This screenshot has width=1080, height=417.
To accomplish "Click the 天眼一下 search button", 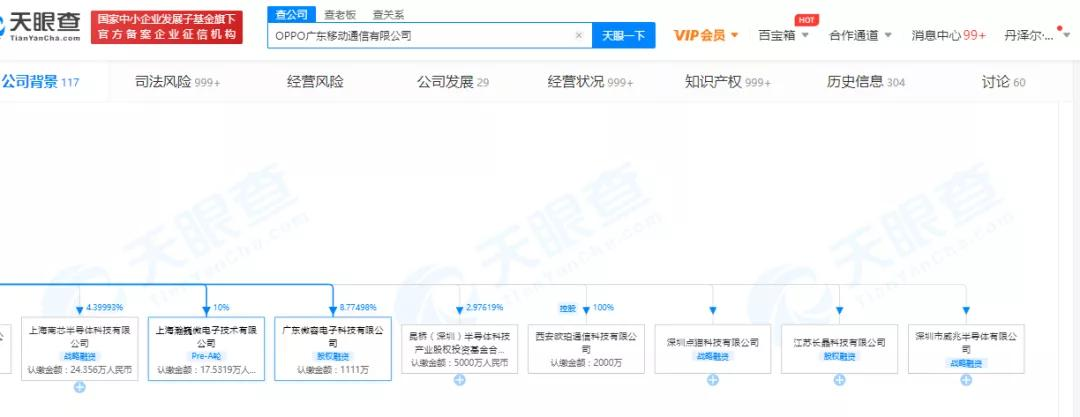I will 623,35.
